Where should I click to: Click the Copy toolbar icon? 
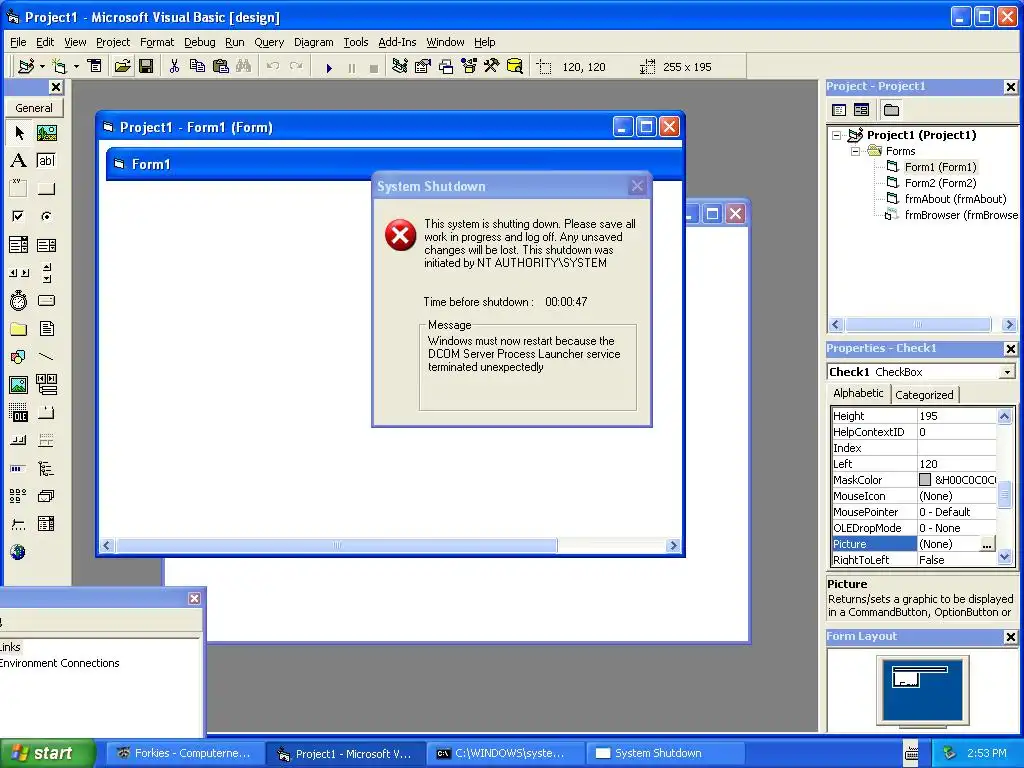point(197,66)
